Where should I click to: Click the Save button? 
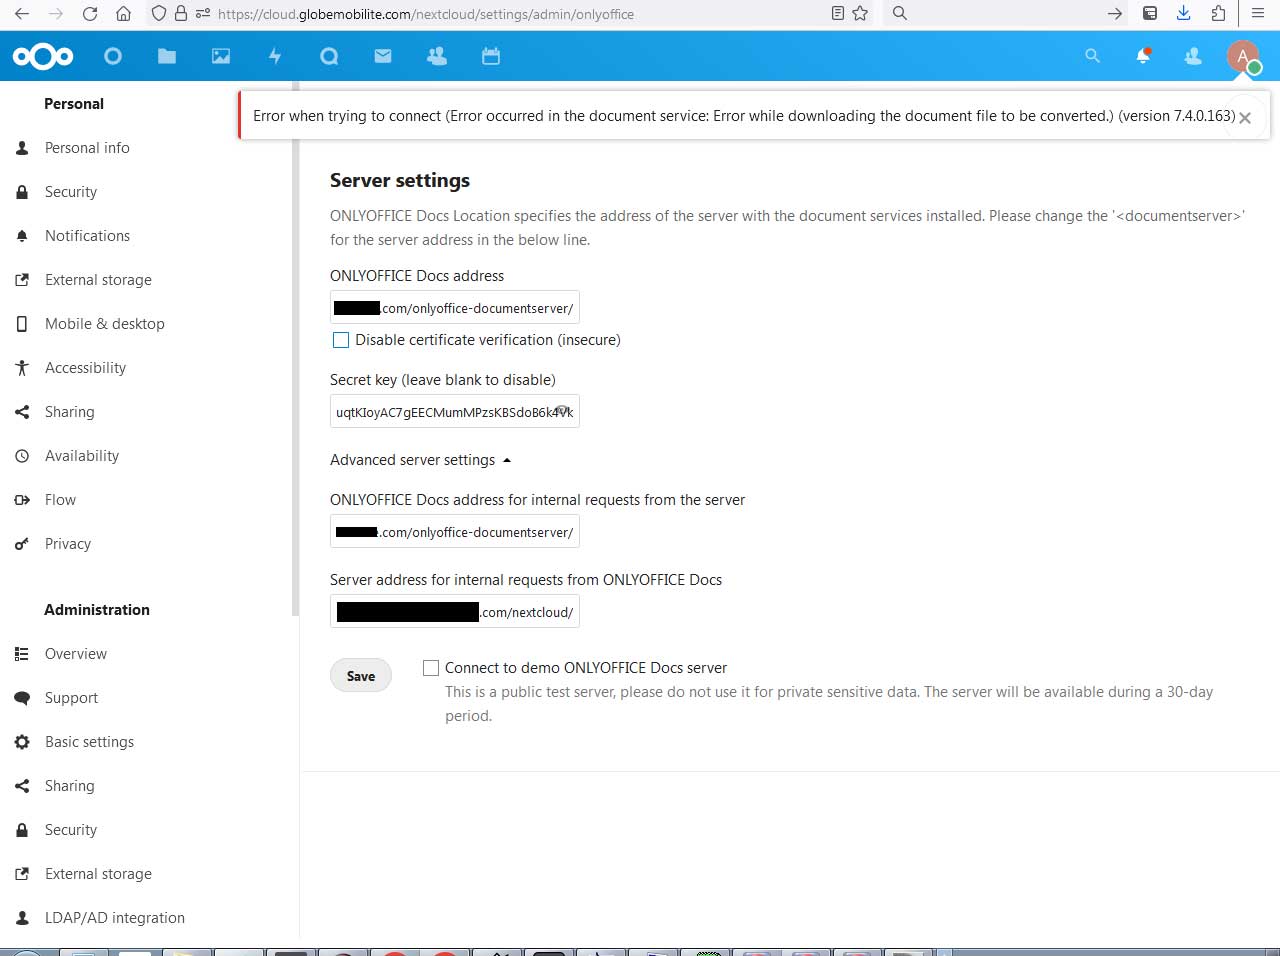361,676
